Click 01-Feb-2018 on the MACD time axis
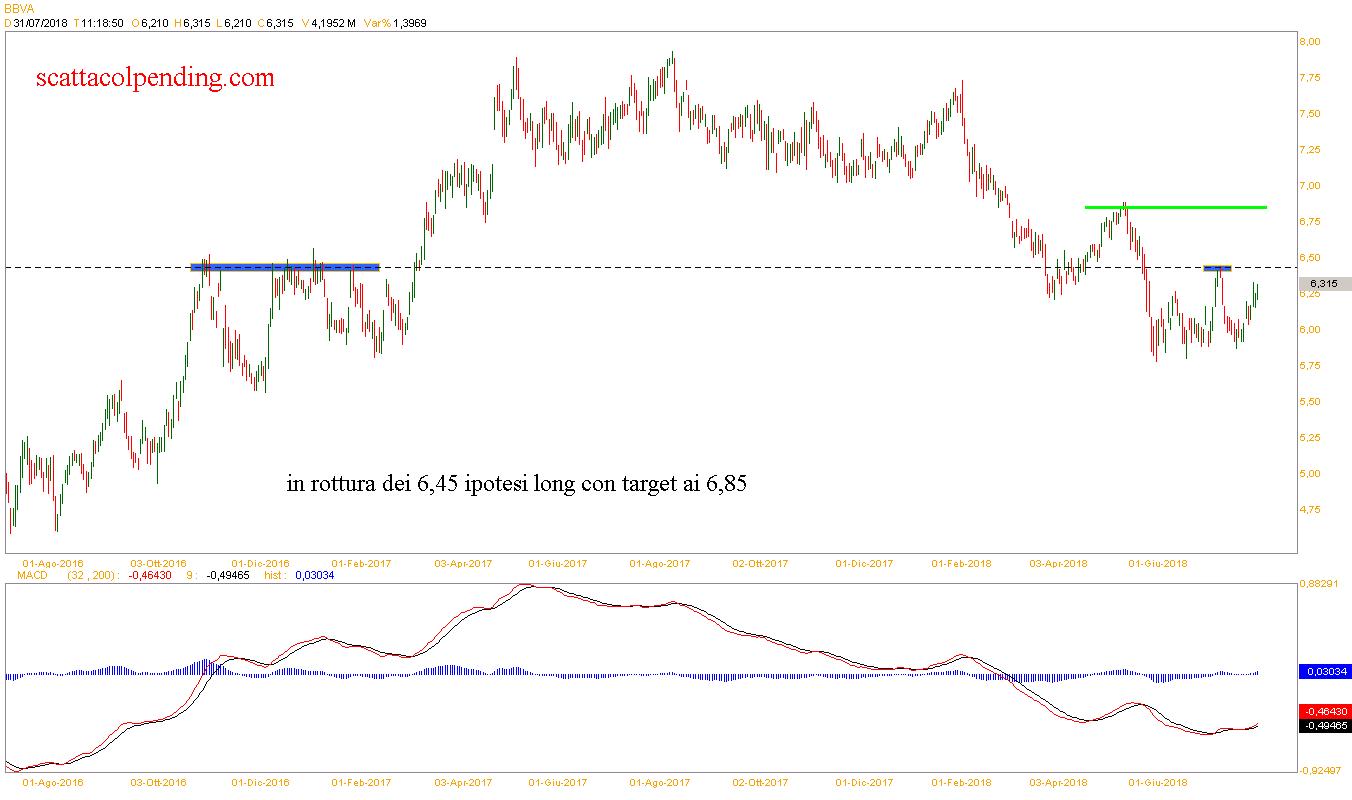Screen dimensions: 1352x800 point(961,783)
